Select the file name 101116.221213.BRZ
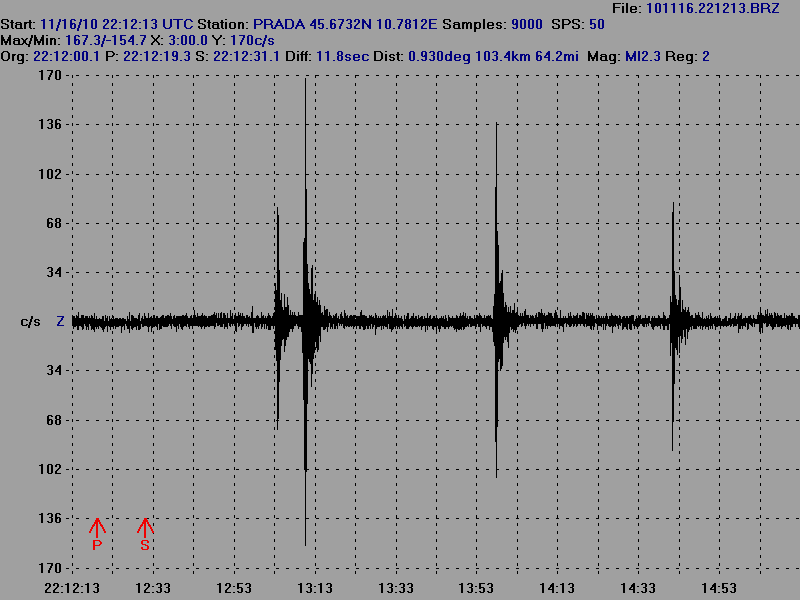The height and width of the screenshot is (600, 800). (713, 8)
